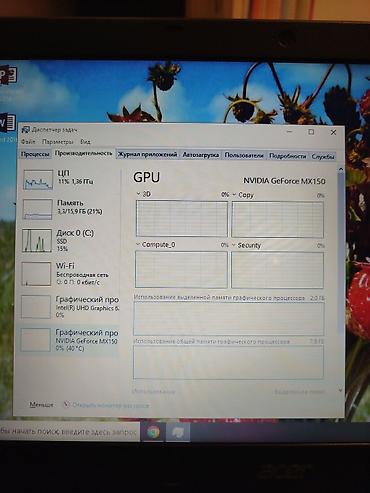Image resolution: width=370 pixels, height=493 pixels.
Task: Switch to the Пользователи tab
Action: pyautogui.click(x=244, y=155)
